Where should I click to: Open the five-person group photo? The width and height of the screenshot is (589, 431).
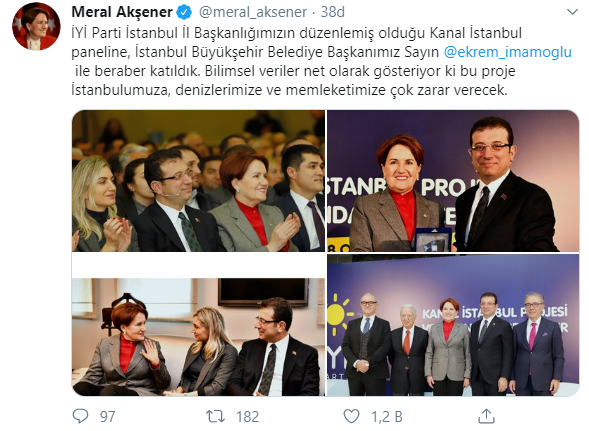pyautogui.click(x=453, y=325)
